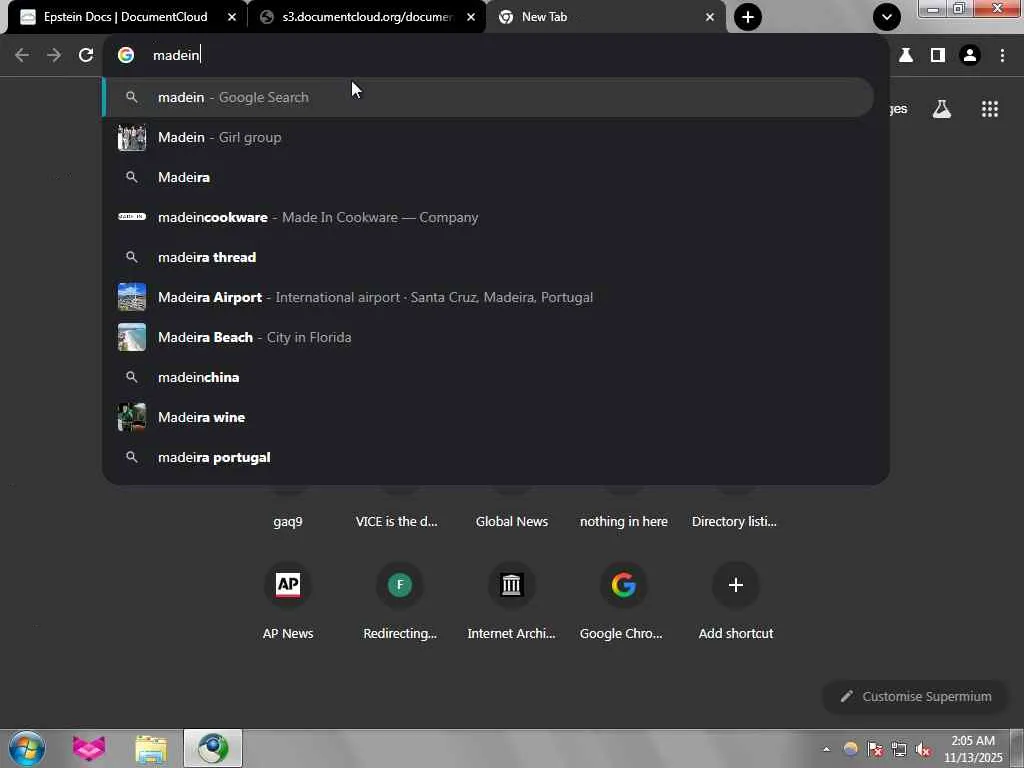Screen dimensions: 1024x768
Task: Open the Internet Archive shortcut icon
Action: click(x=511, y=584)
